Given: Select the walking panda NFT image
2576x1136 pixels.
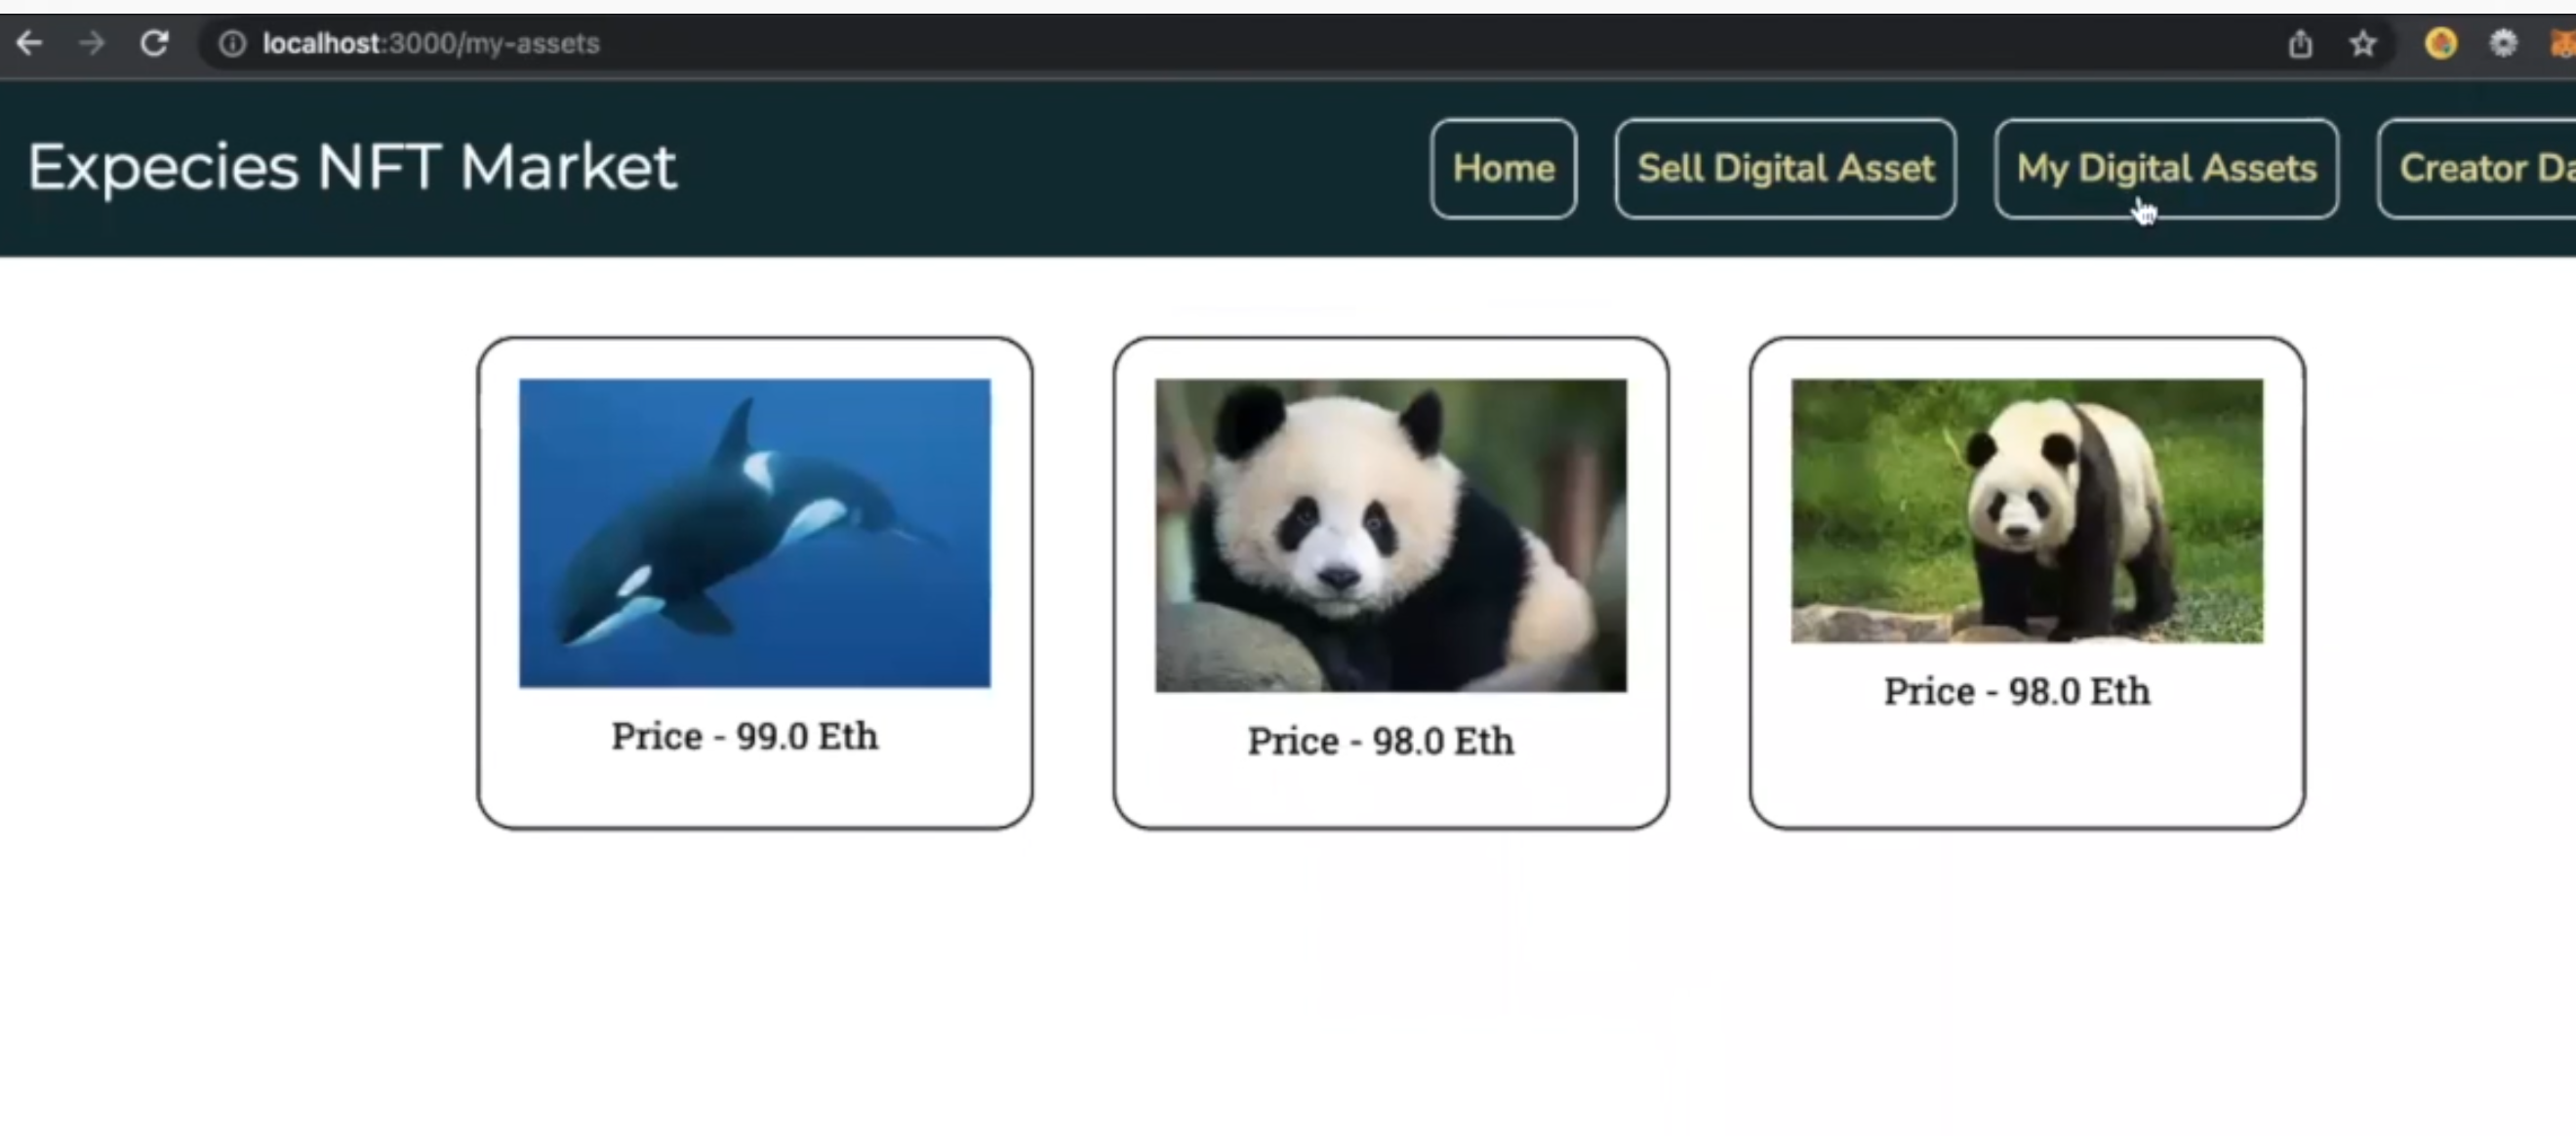Looking at the screenshot, I should coord(2027,511).
